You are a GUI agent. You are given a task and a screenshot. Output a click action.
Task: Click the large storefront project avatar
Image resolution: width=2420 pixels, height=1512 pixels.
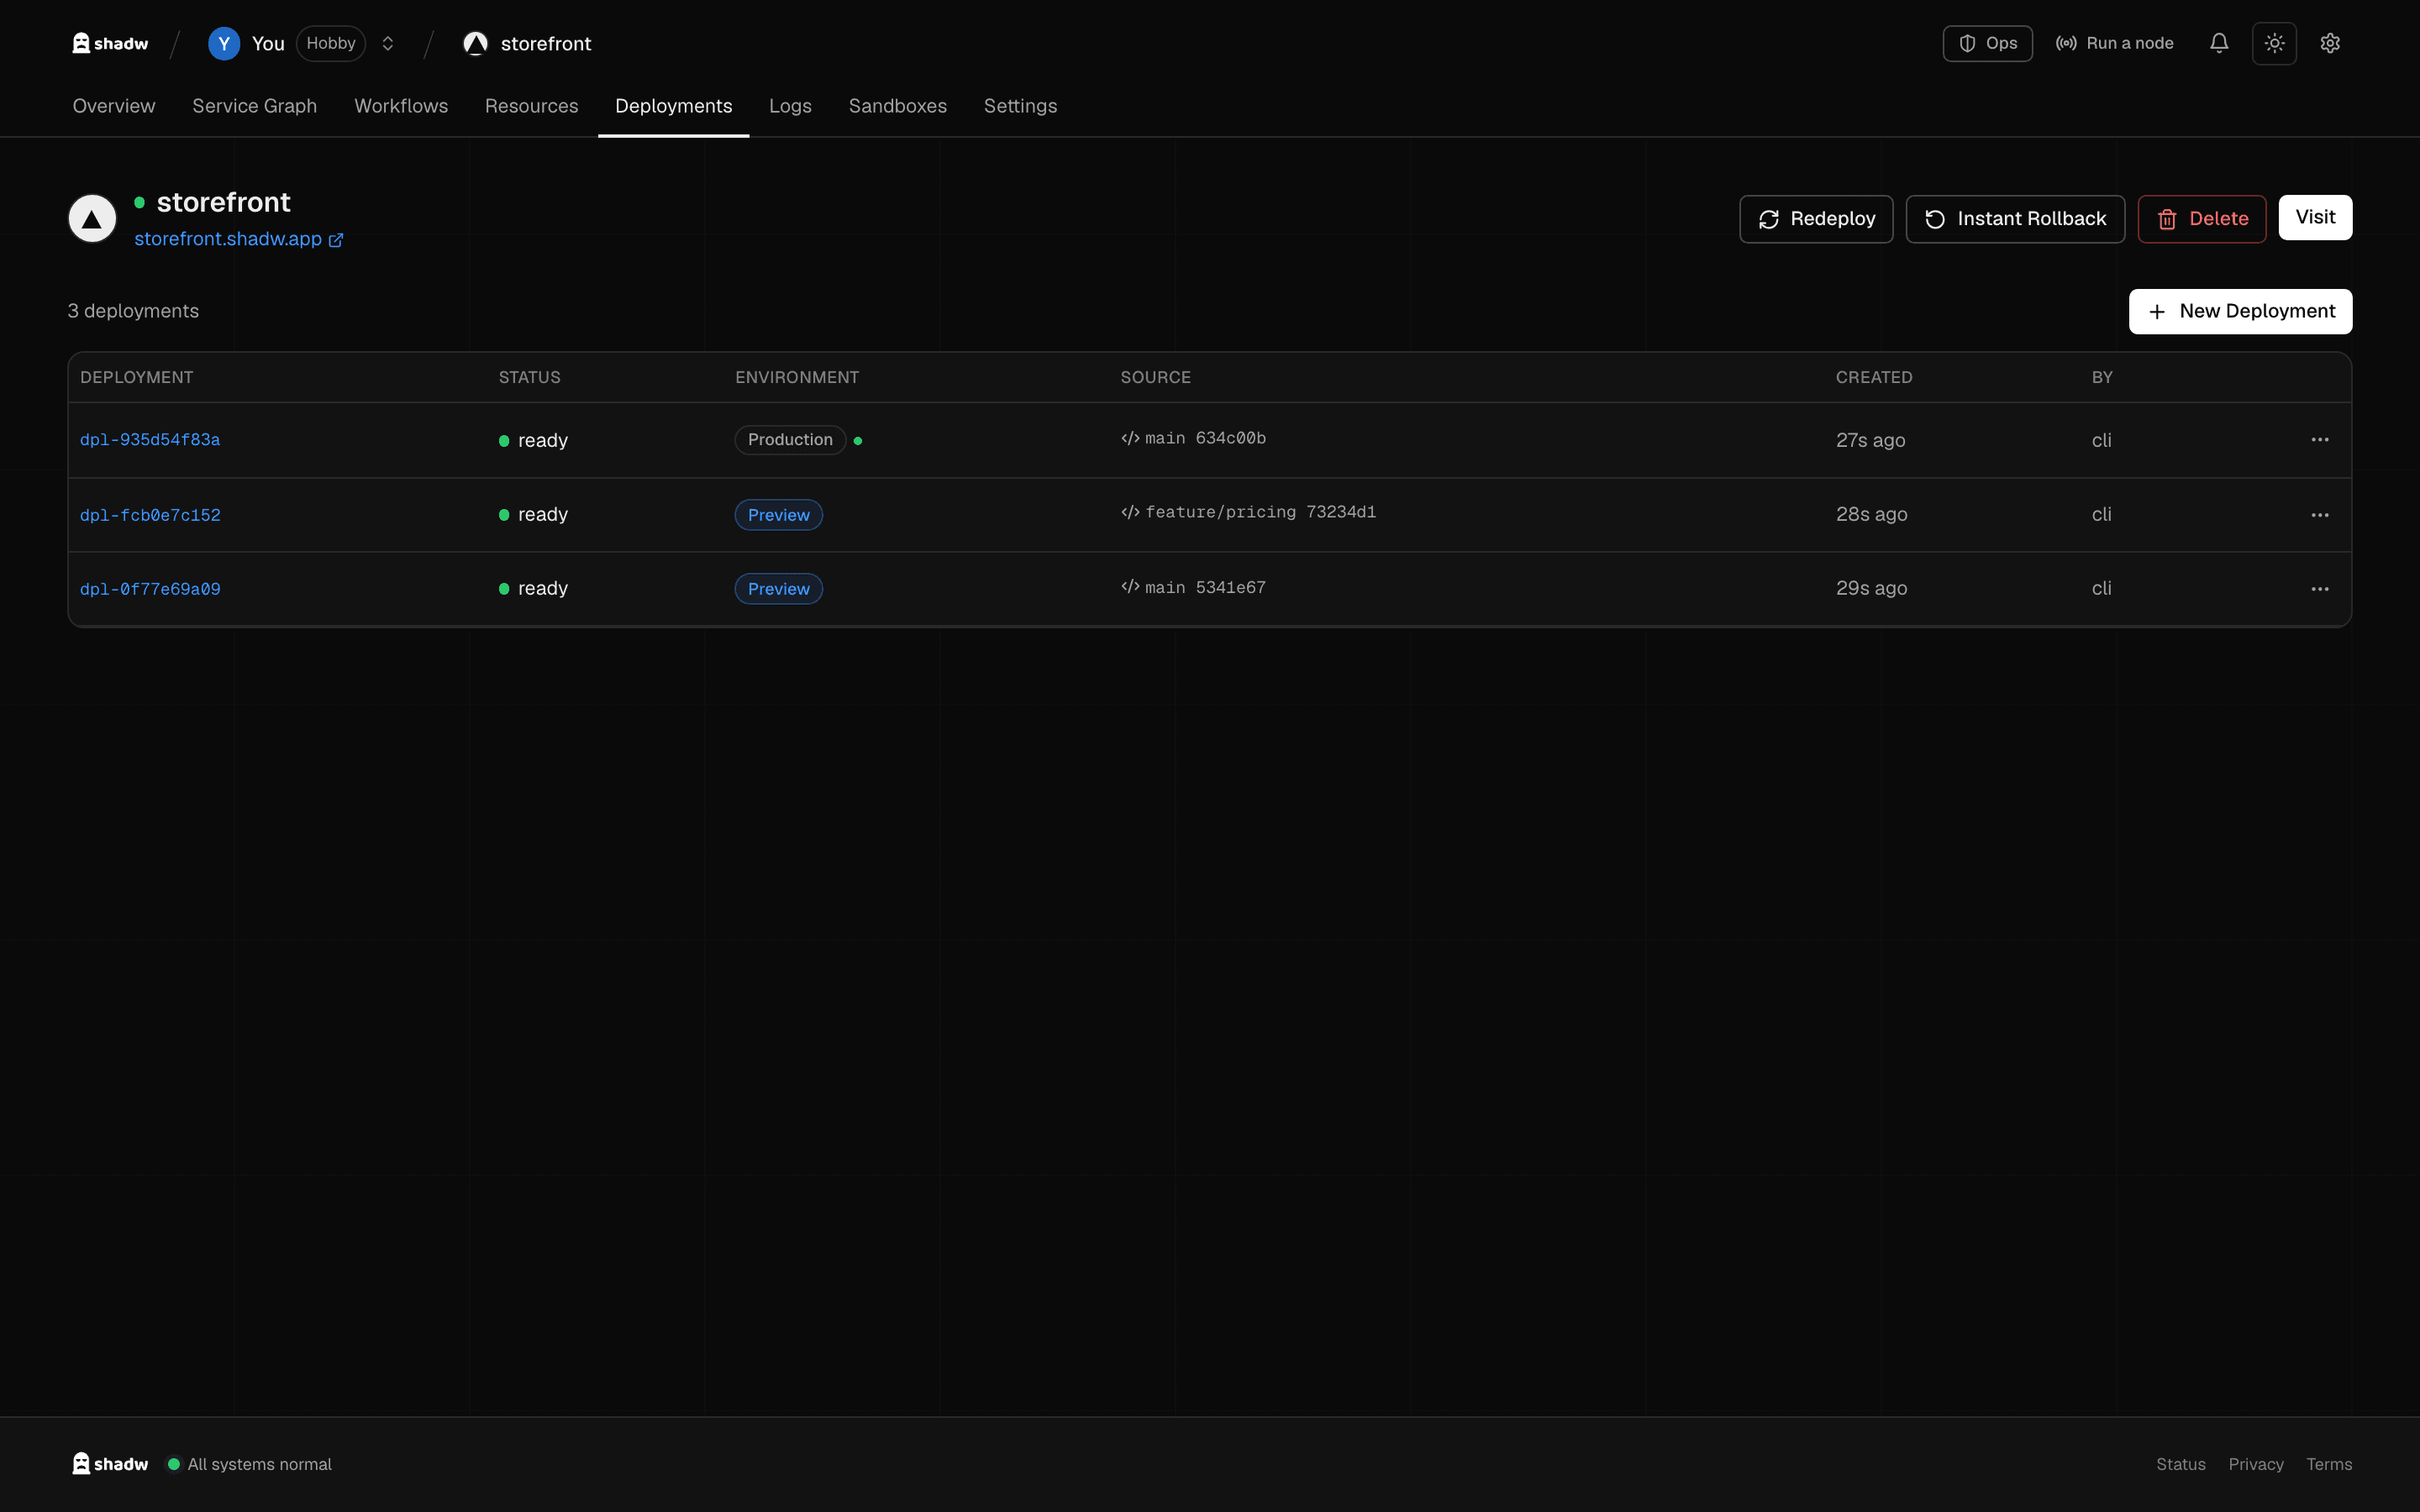pyautogui.click(x=92, y=218)
